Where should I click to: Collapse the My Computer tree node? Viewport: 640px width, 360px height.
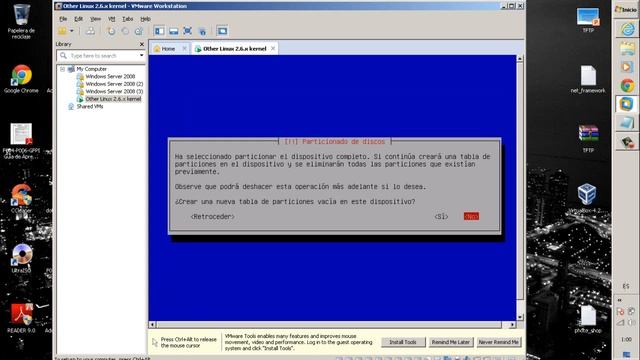pos(62,69)
